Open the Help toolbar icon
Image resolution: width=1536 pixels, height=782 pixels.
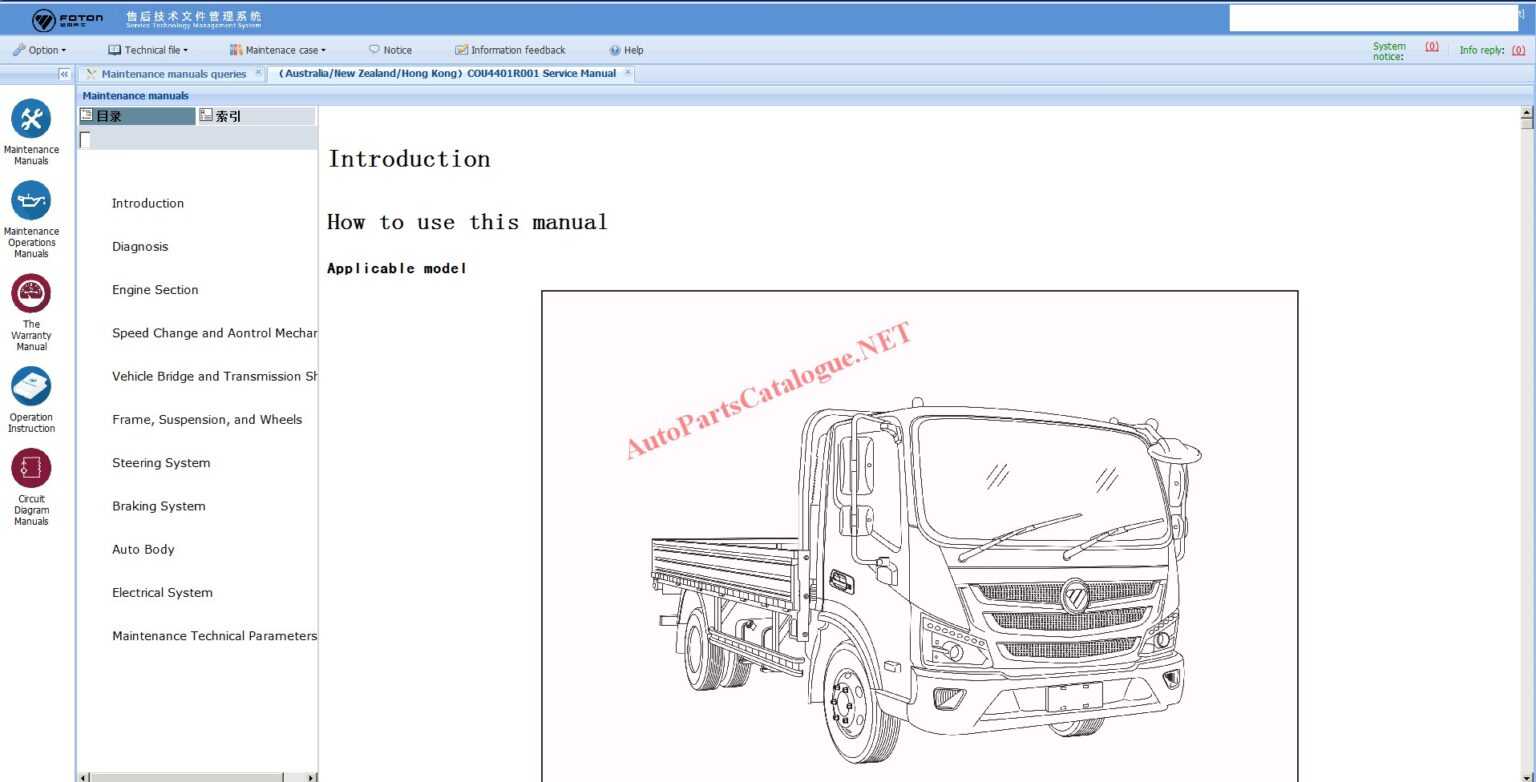[626, 49]
